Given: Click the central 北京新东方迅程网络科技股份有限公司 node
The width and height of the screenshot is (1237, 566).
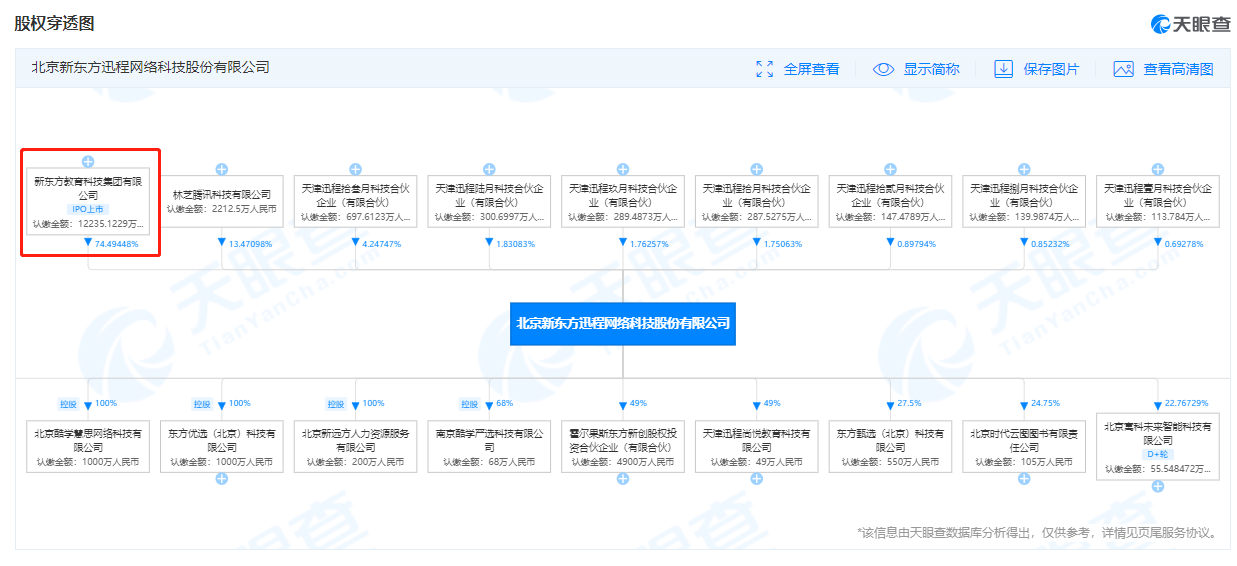Looking at the screenshot, I should tap(622, 323).
